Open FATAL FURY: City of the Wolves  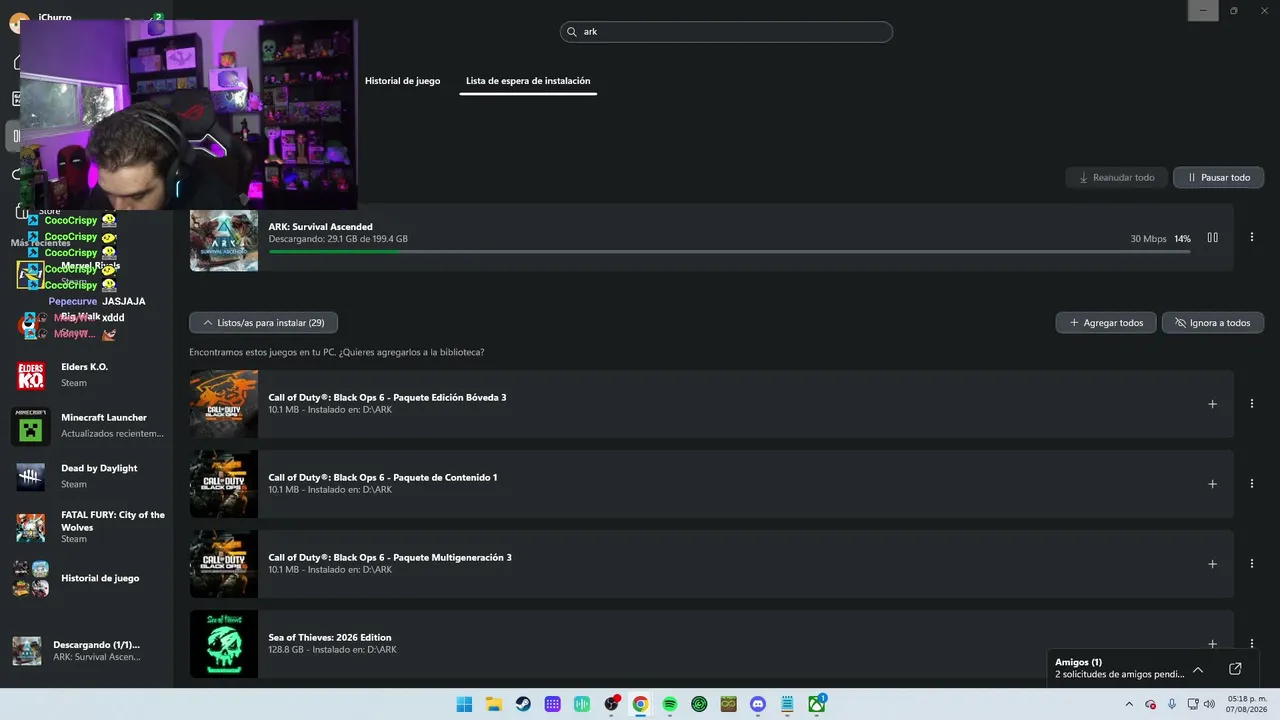pyautogui.click(x=87, y=527)
